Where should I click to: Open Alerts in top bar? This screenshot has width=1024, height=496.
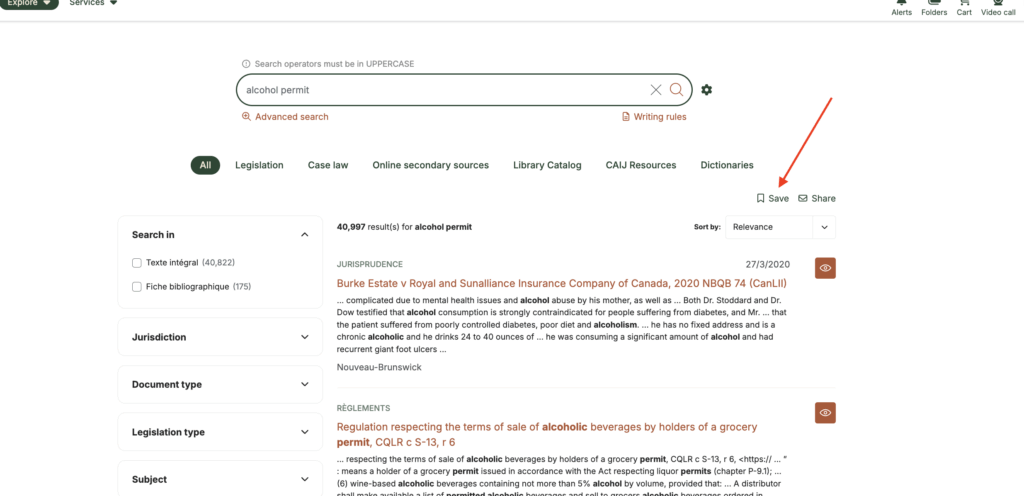point(902,8)
